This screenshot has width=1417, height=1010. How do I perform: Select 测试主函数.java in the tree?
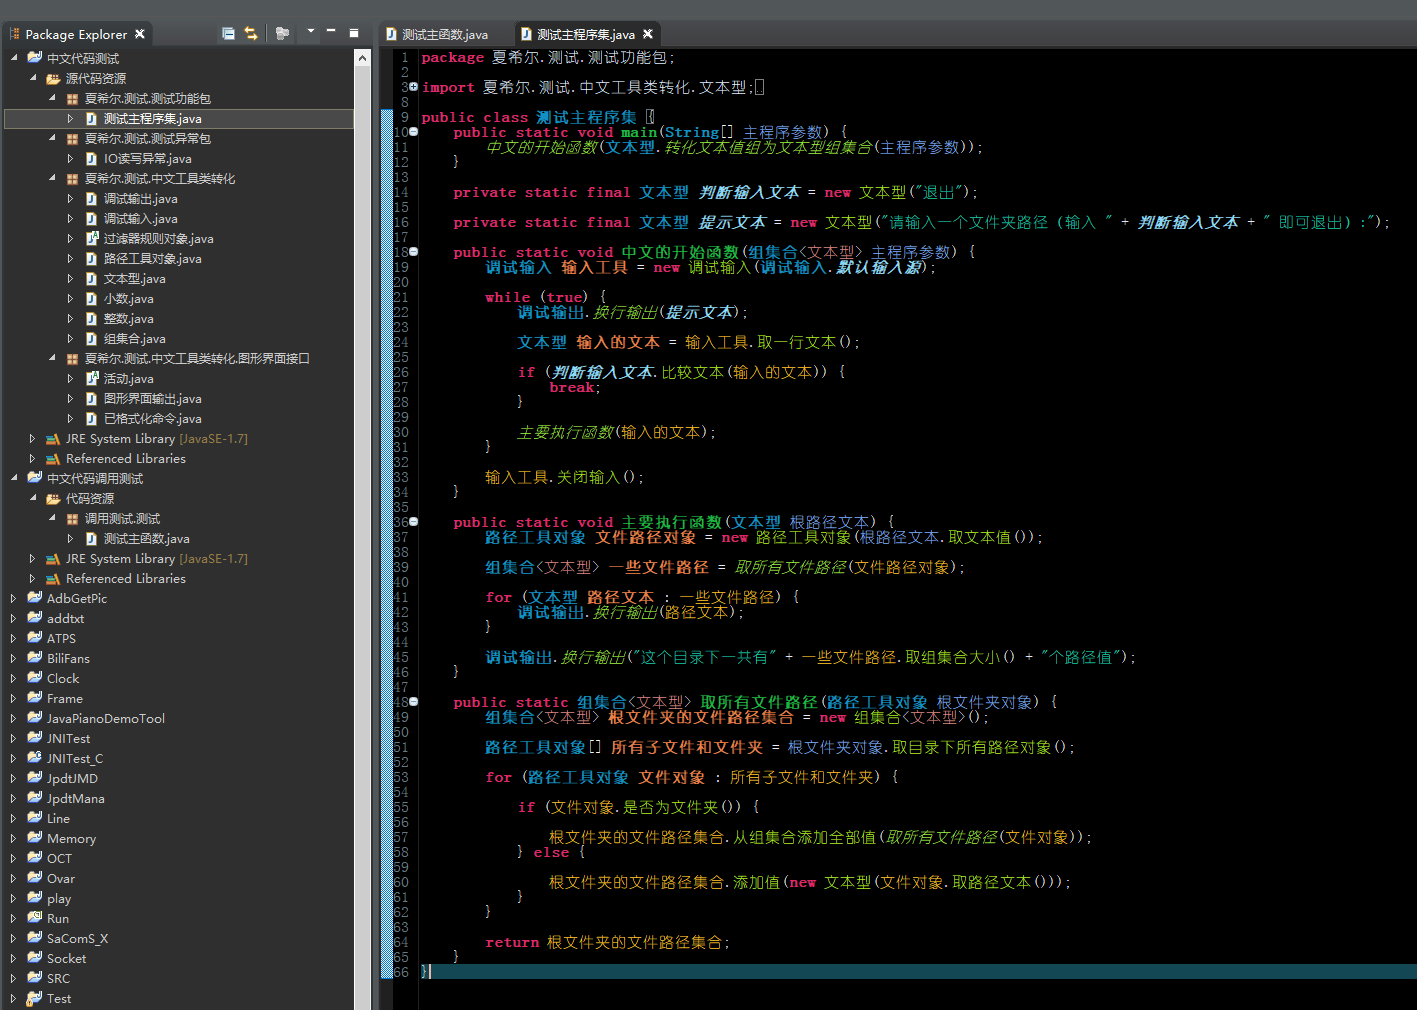coord(147,538)
